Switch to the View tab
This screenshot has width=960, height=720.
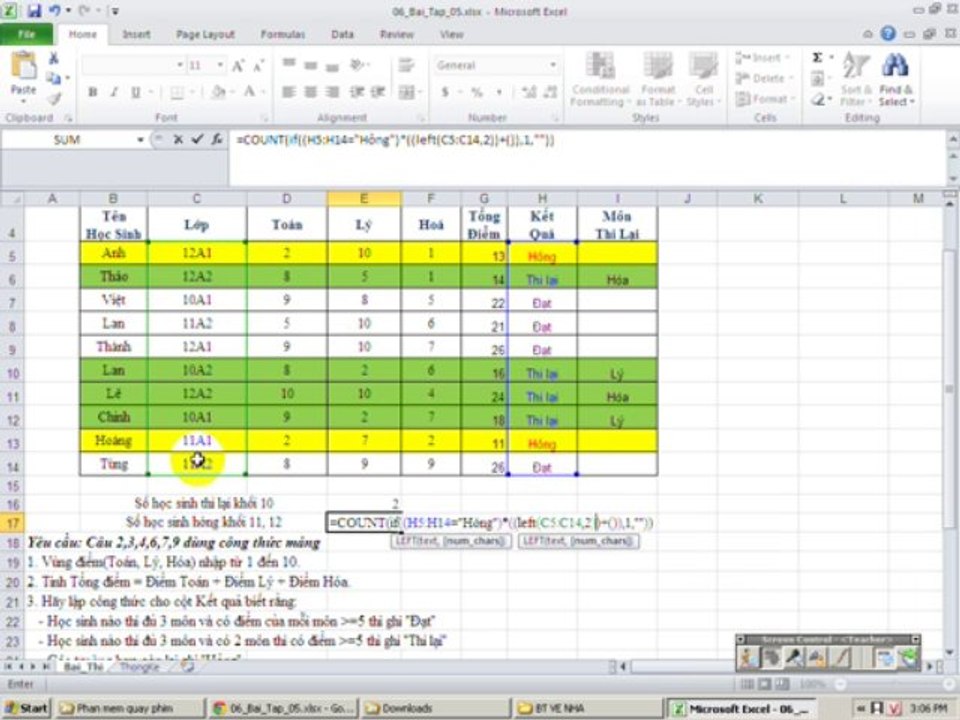tap(451, 34)
